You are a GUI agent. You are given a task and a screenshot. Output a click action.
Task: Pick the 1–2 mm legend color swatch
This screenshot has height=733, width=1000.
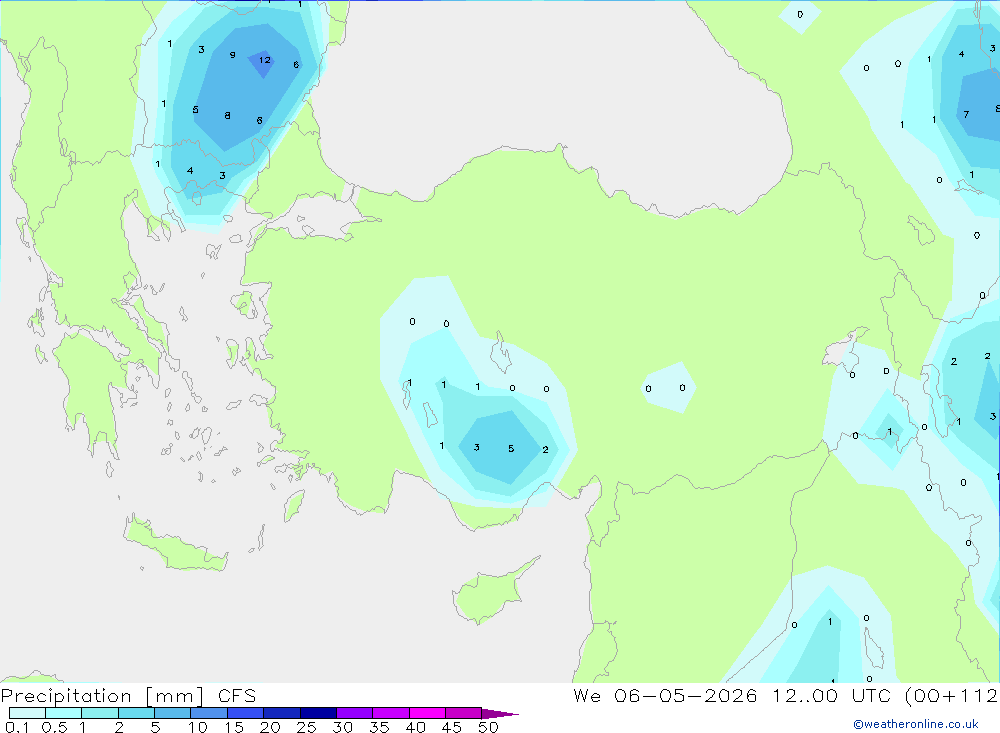100,713
